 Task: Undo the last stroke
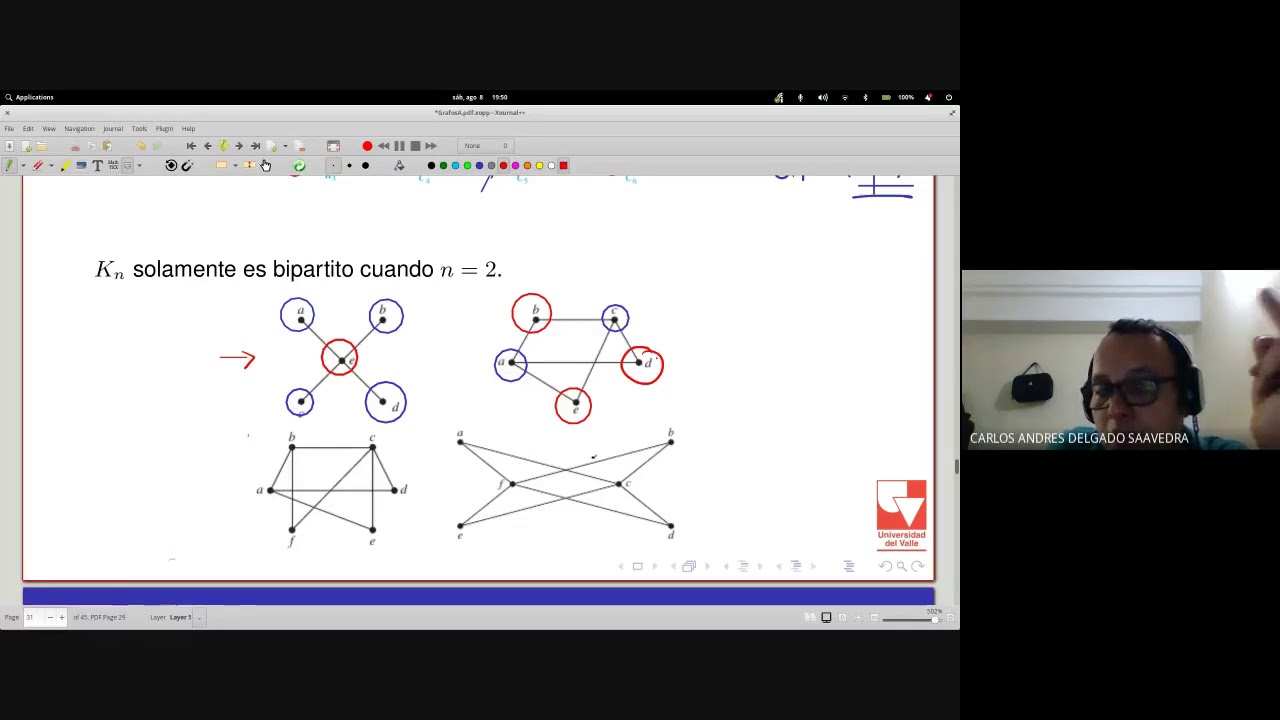[141, 146]
